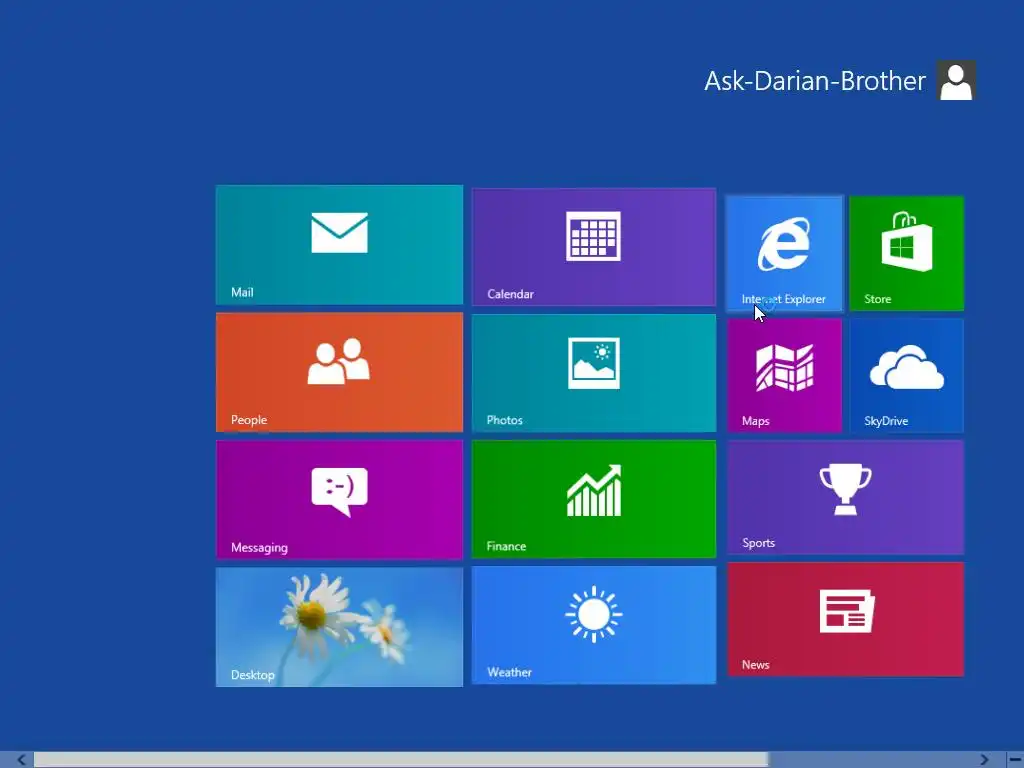Open the Sports tile
The image size is (1024, 768).
point(846,498)
